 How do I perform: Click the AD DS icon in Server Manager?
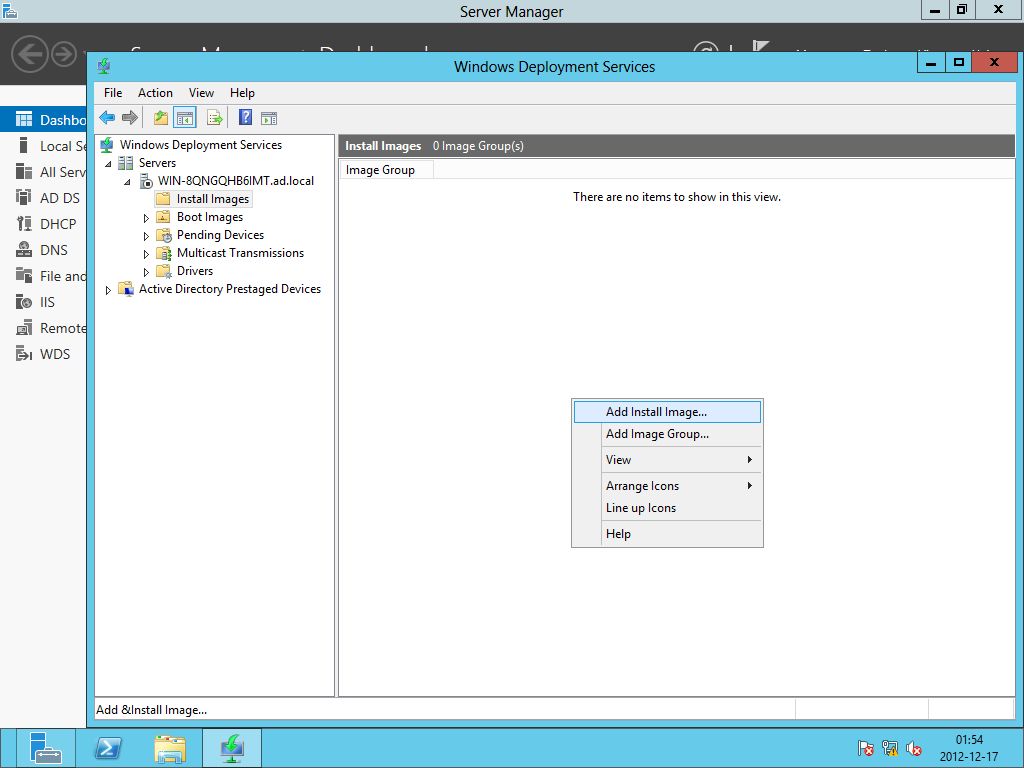24,197
